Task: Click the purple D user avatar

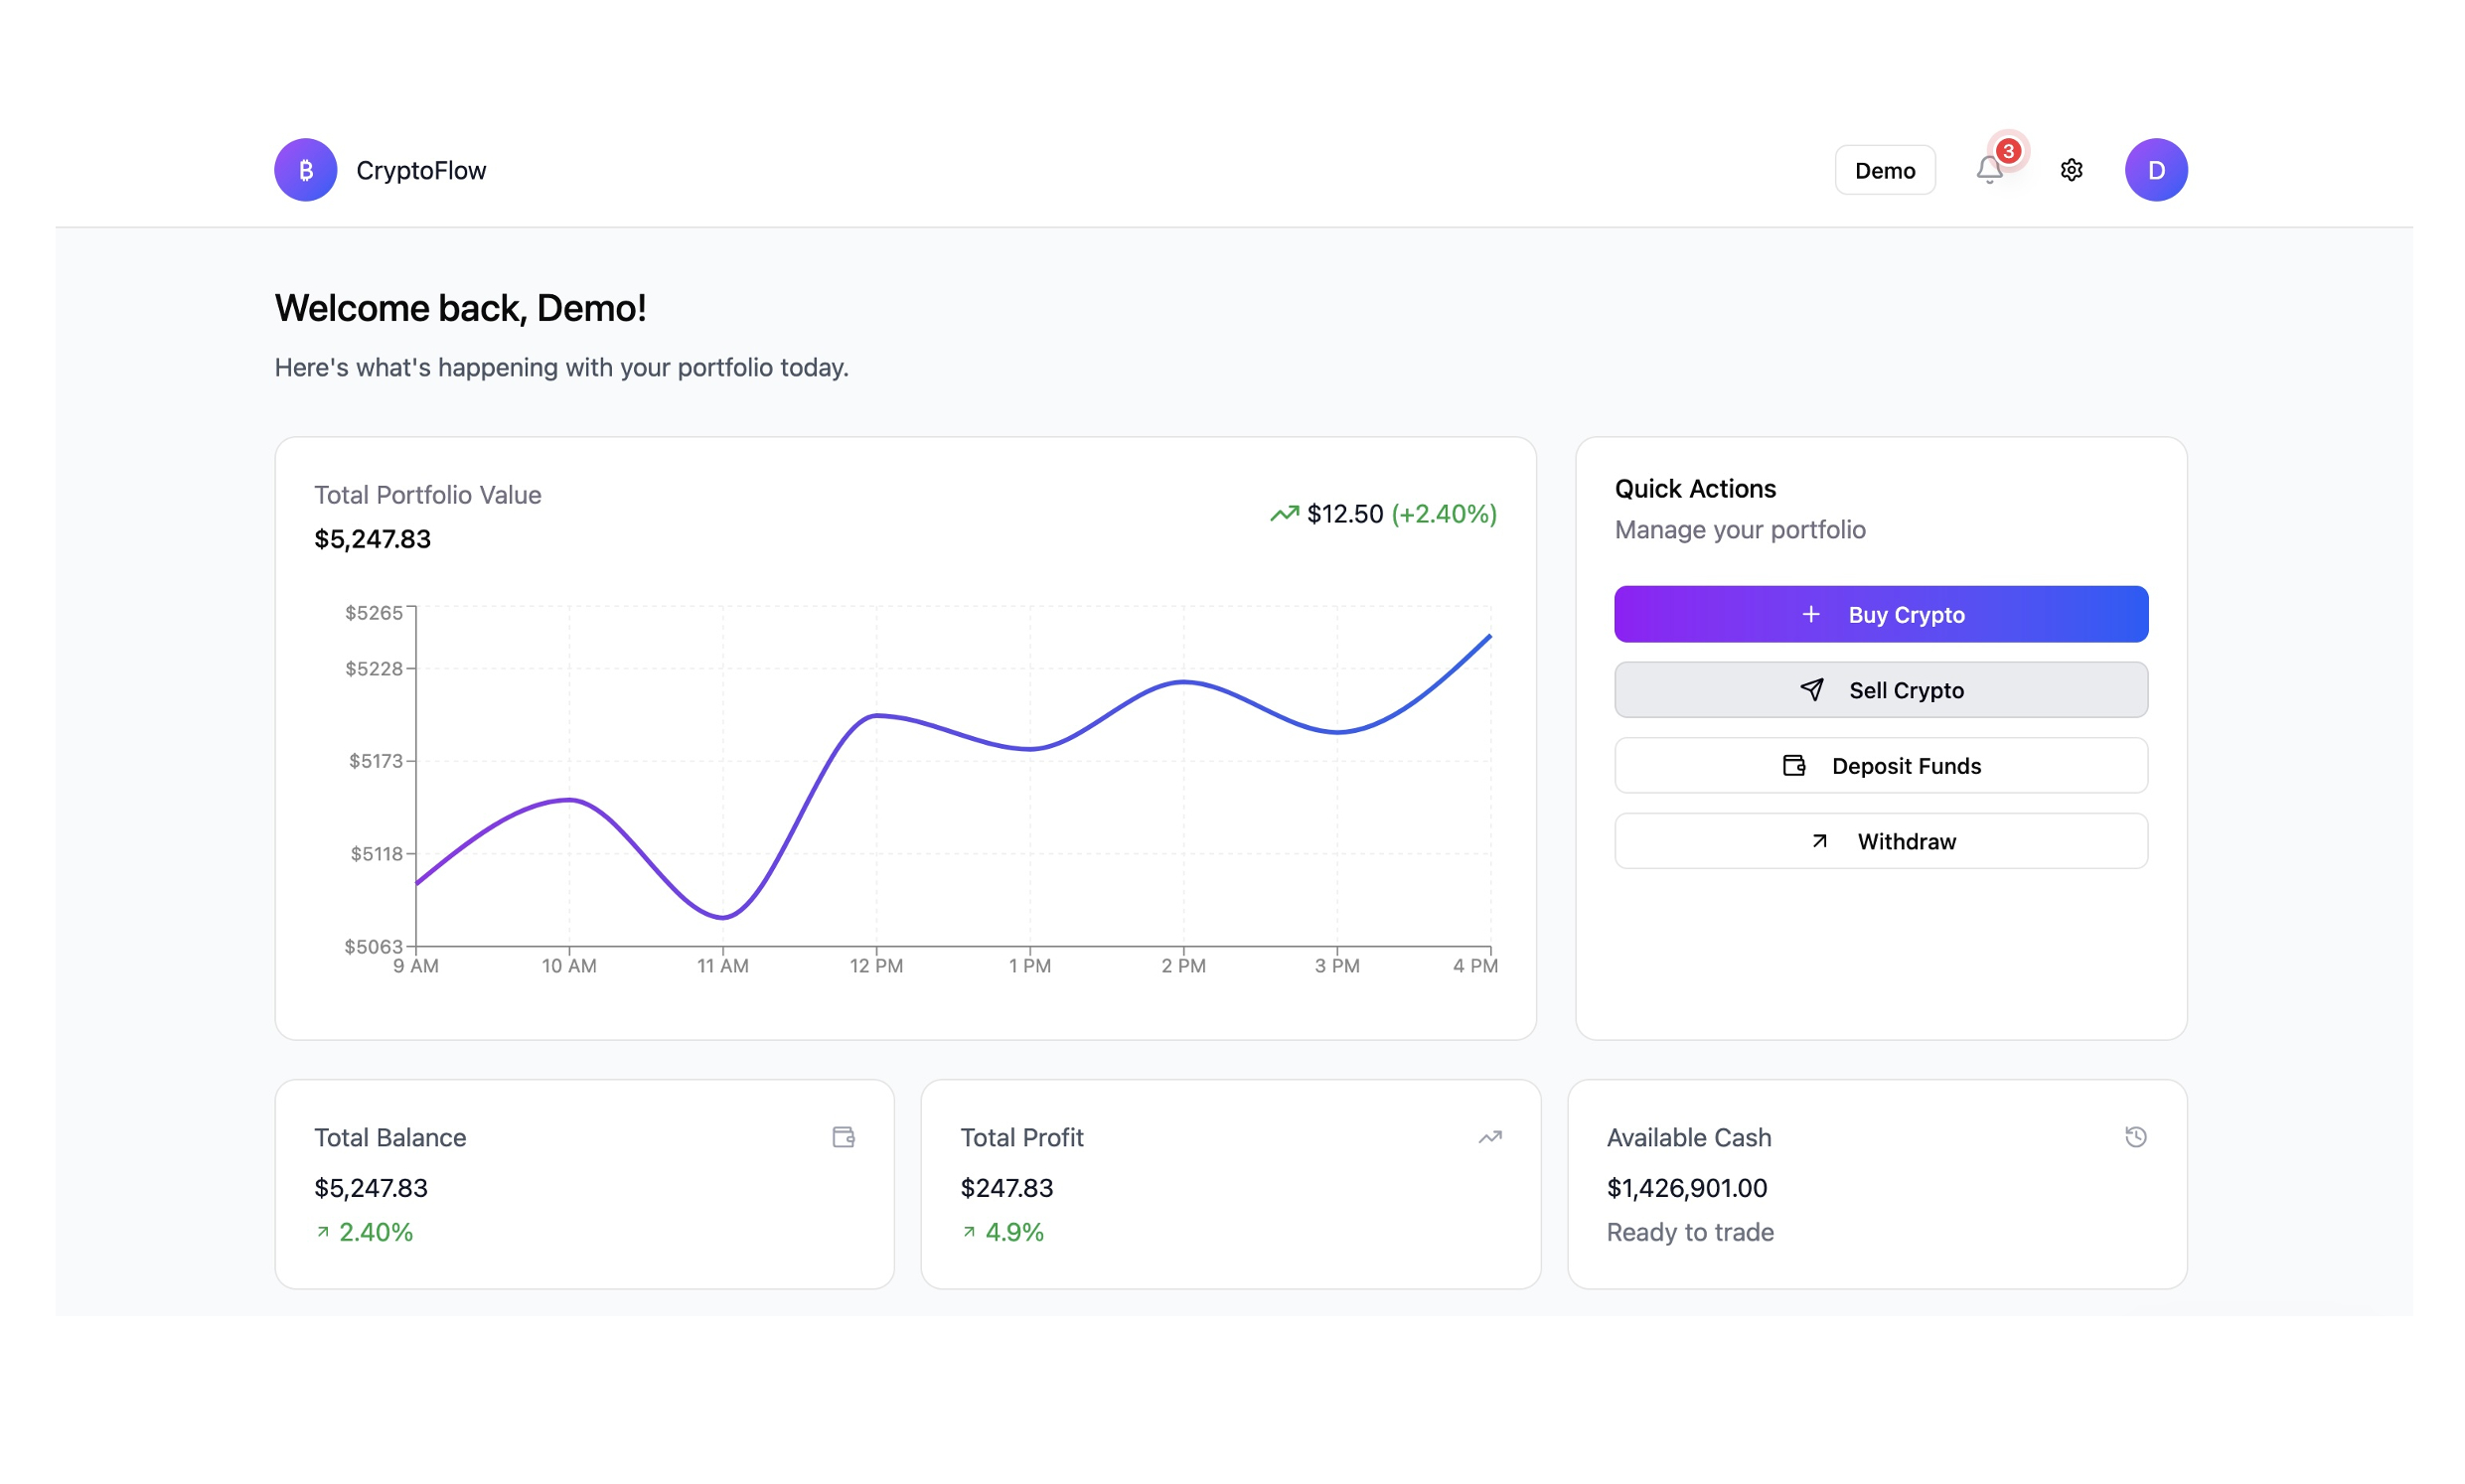Action: click(x=2155, y=170)
